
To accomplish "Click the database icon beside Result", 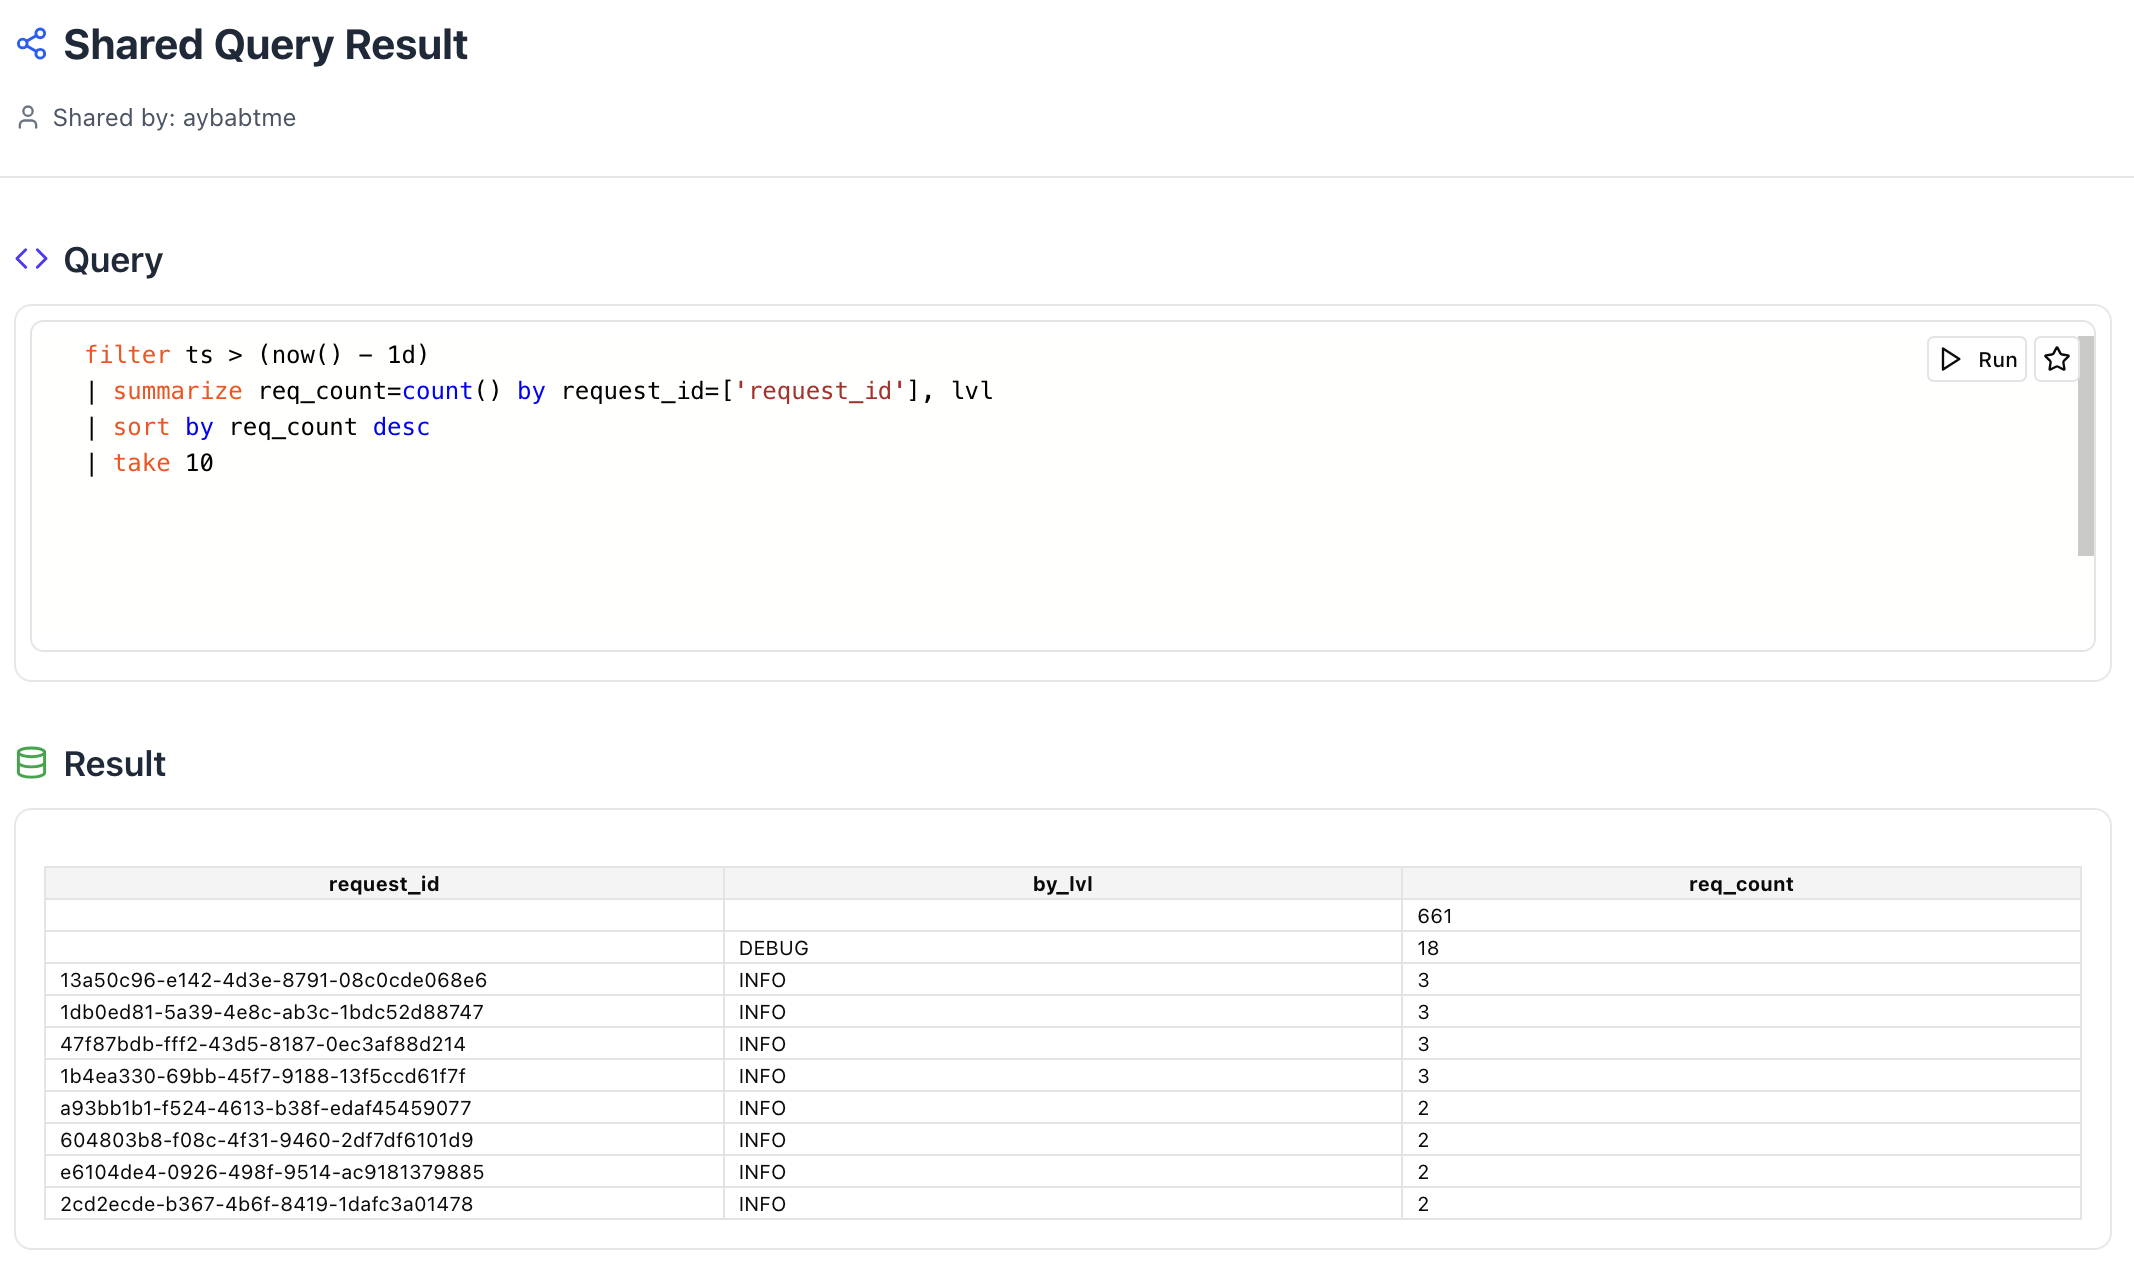I will pyautogui.click(x=32, y=763).
